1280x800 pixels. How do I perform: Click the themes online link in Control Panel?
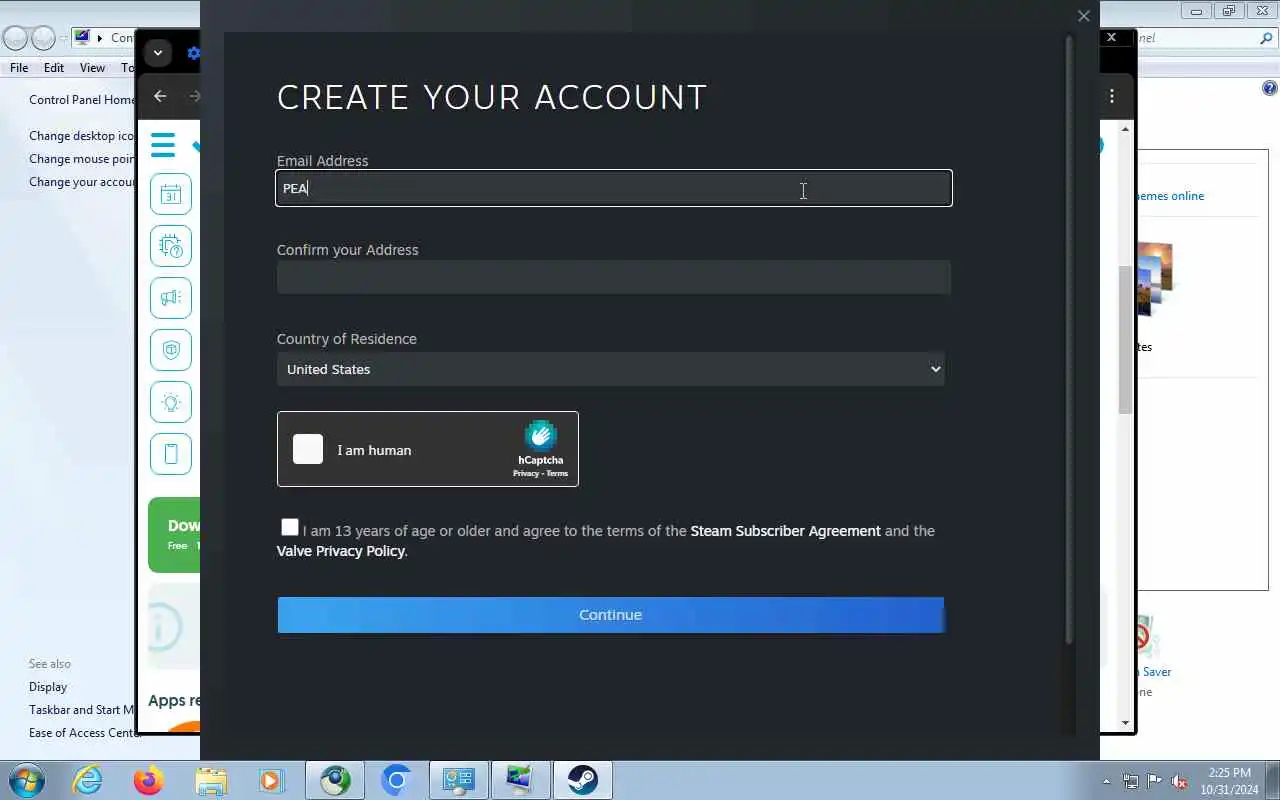point(1170,196)
